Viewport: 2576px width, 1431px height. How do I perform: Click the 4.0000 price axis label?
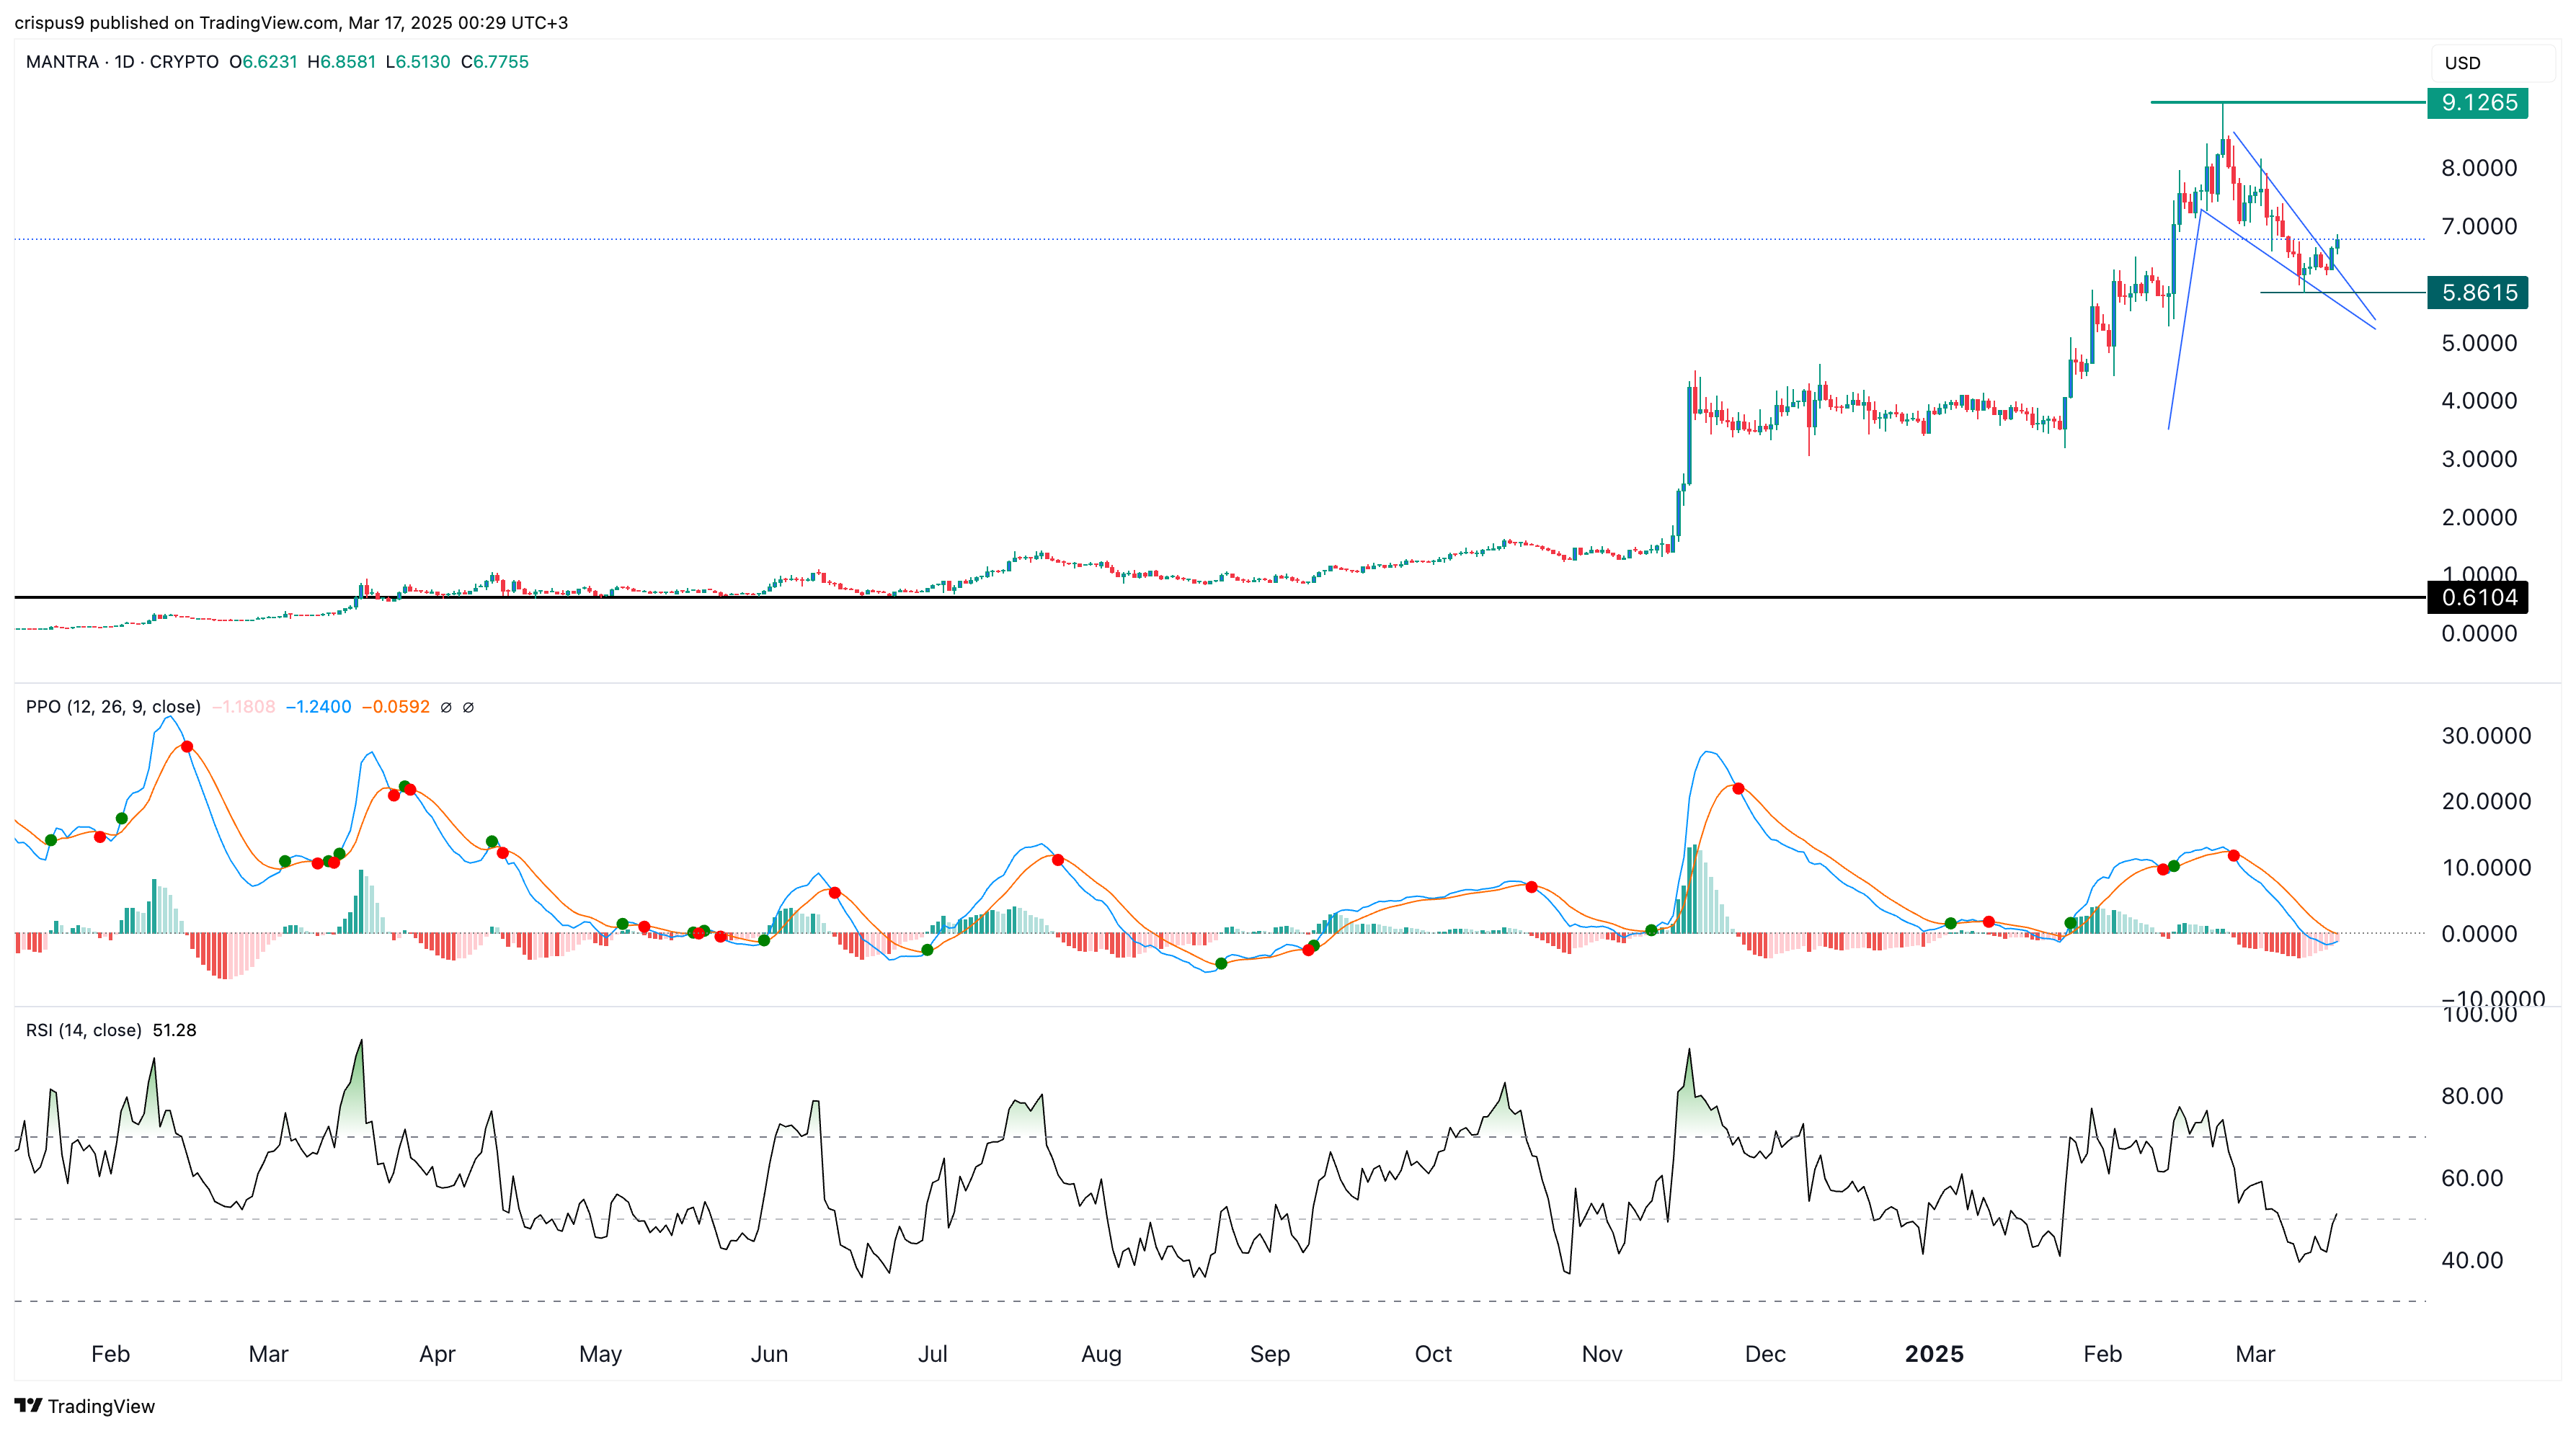2479,401
